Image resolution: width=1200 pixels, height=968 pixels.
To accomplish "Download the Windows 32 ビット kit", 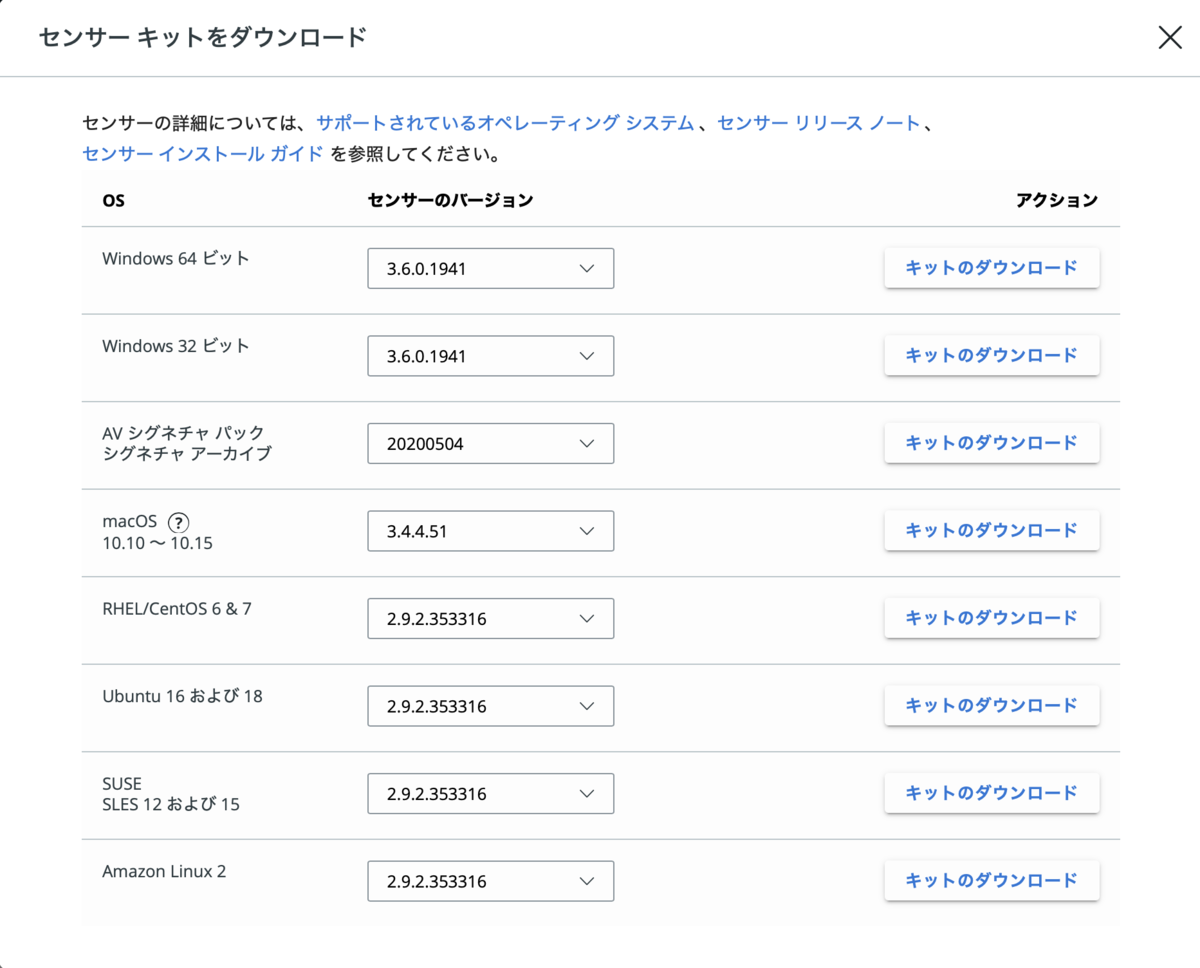I will 991,355.
